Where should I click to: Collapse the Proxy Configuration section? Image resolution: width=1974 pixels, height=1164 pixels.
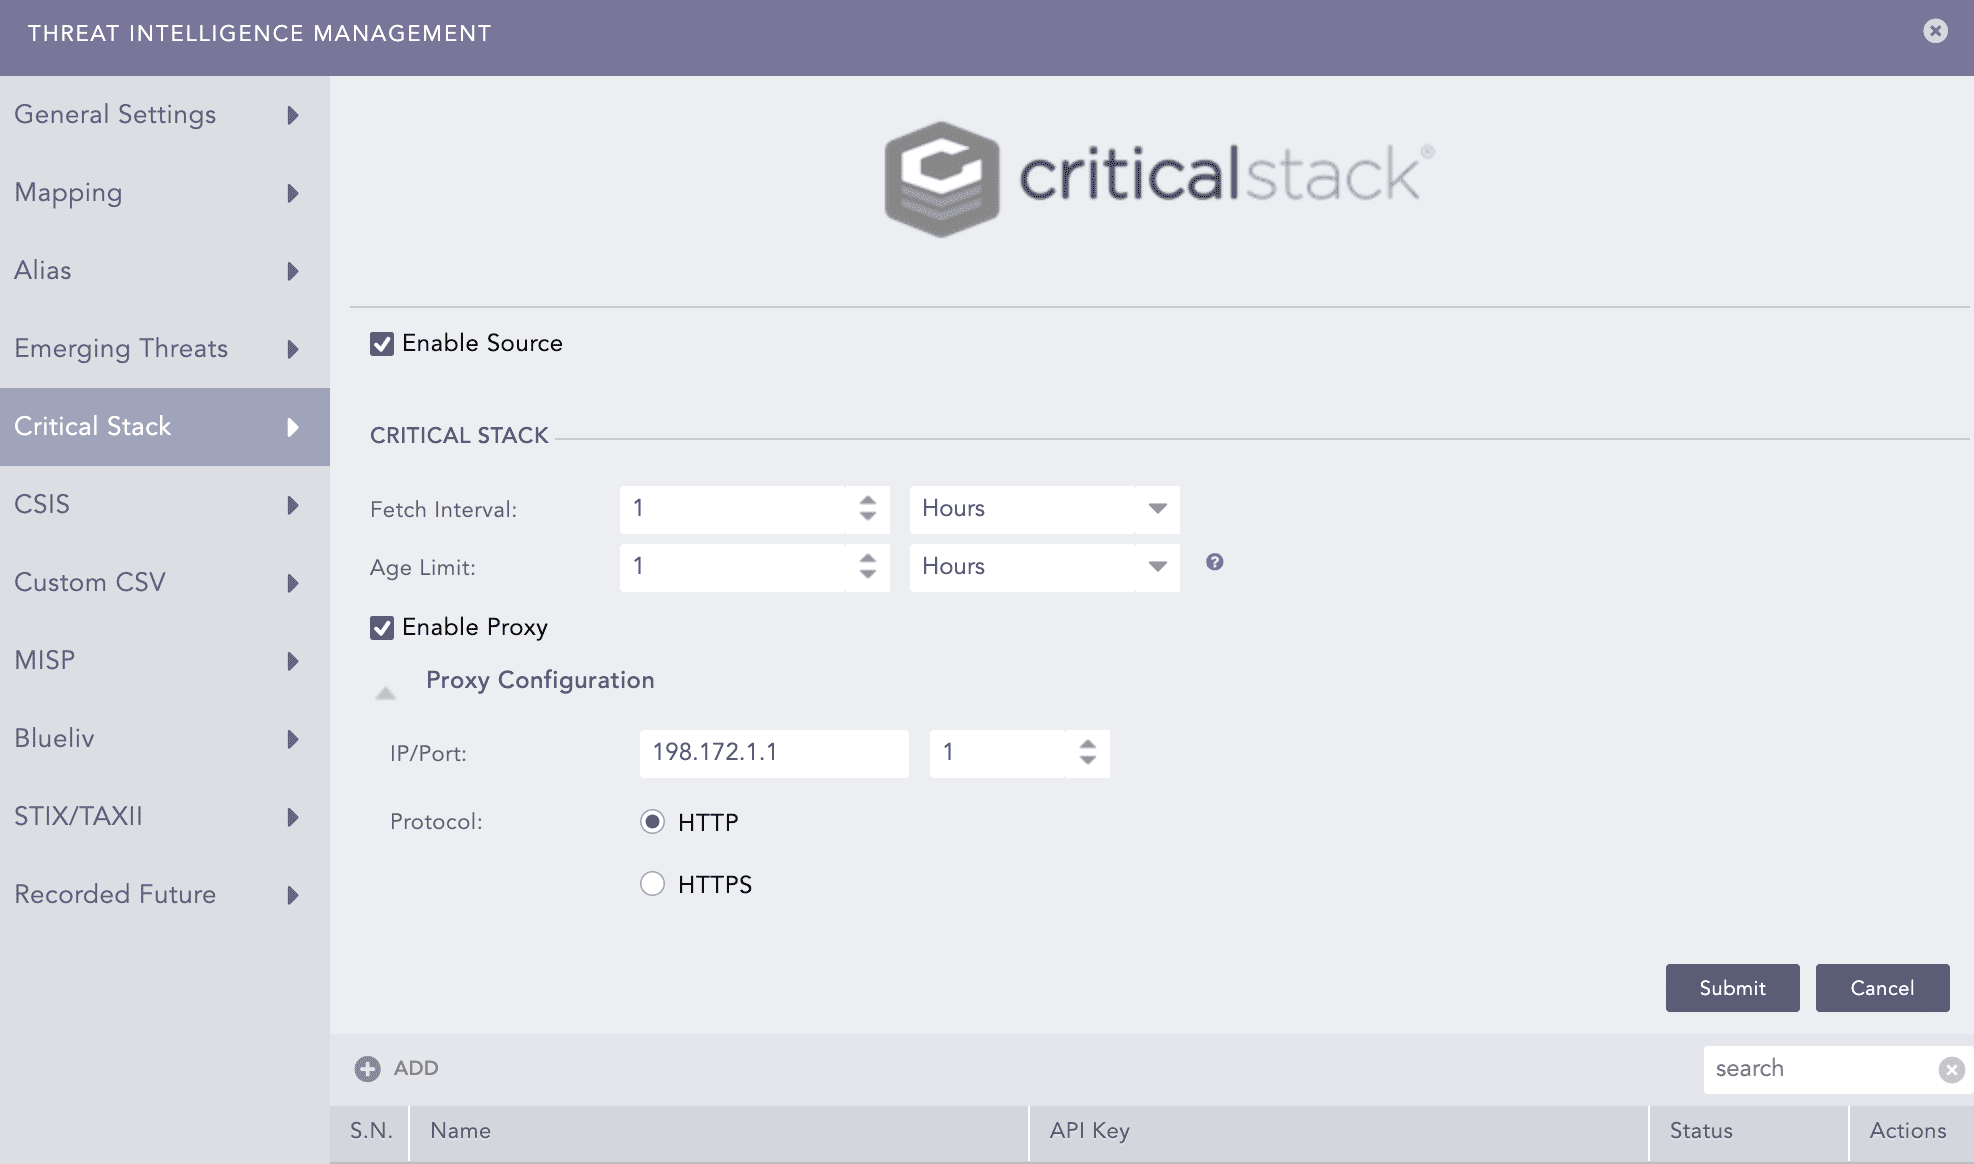pyautogui.click(x=385, y=692)
